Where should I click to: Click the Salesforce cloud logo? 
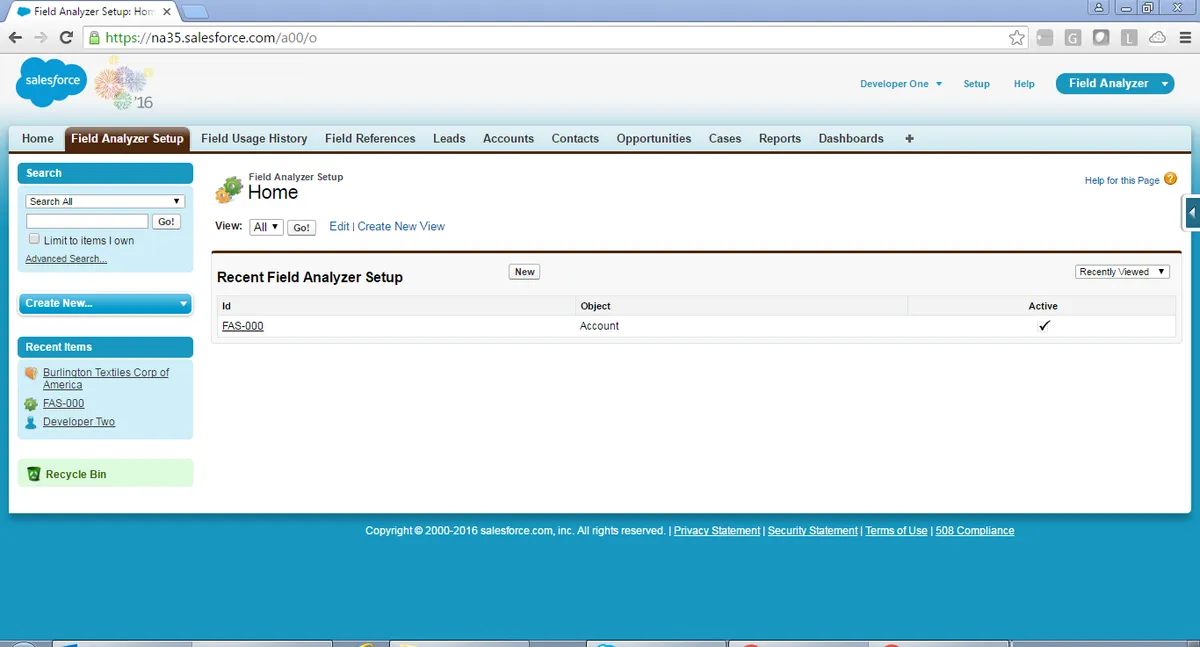point(53,82)
